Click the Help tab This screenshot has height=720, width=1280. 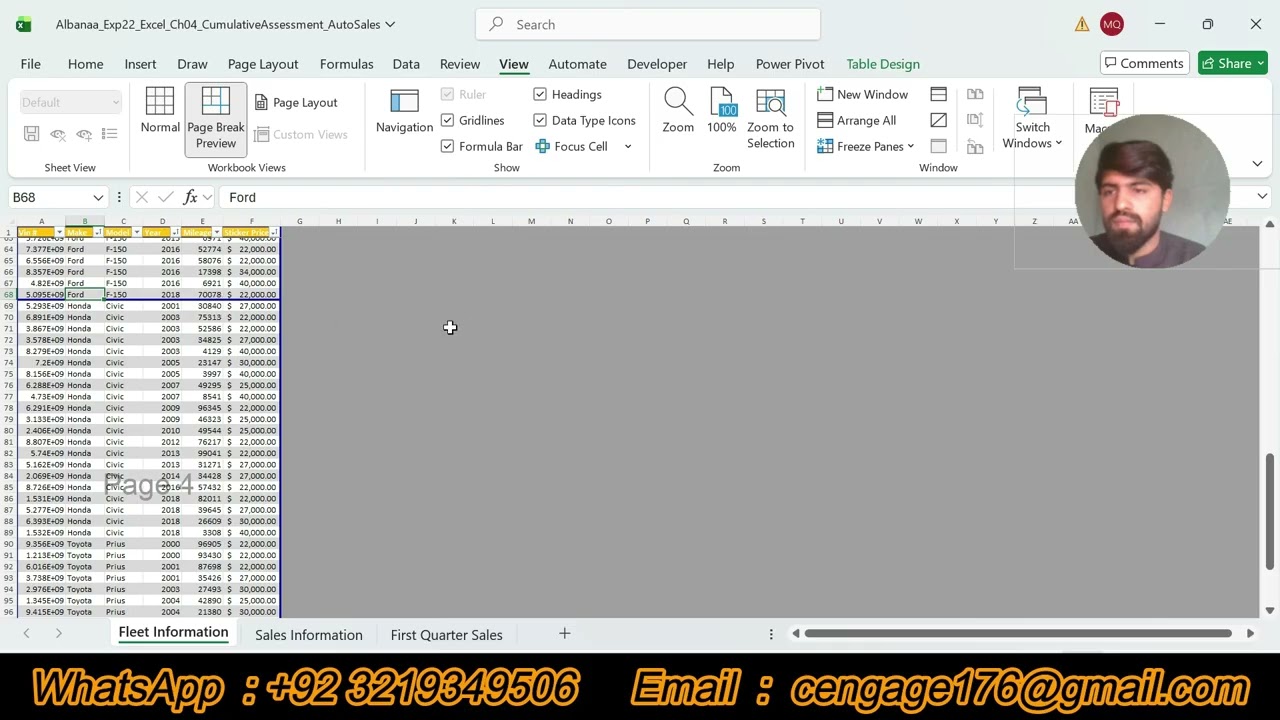pos(720,64)
